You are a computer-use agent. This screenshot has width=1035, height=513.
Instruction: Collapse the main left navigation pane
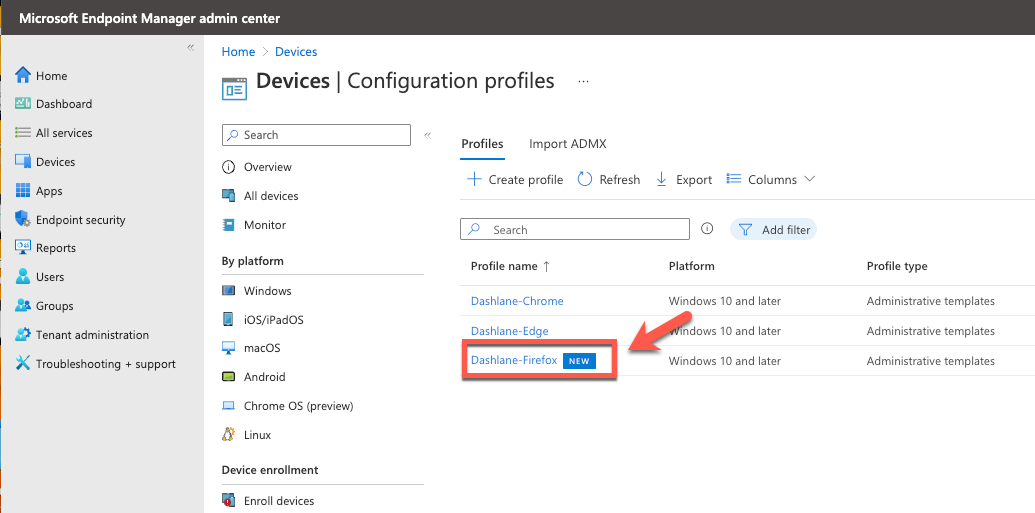pyautogui.click(x=191, y=48)
